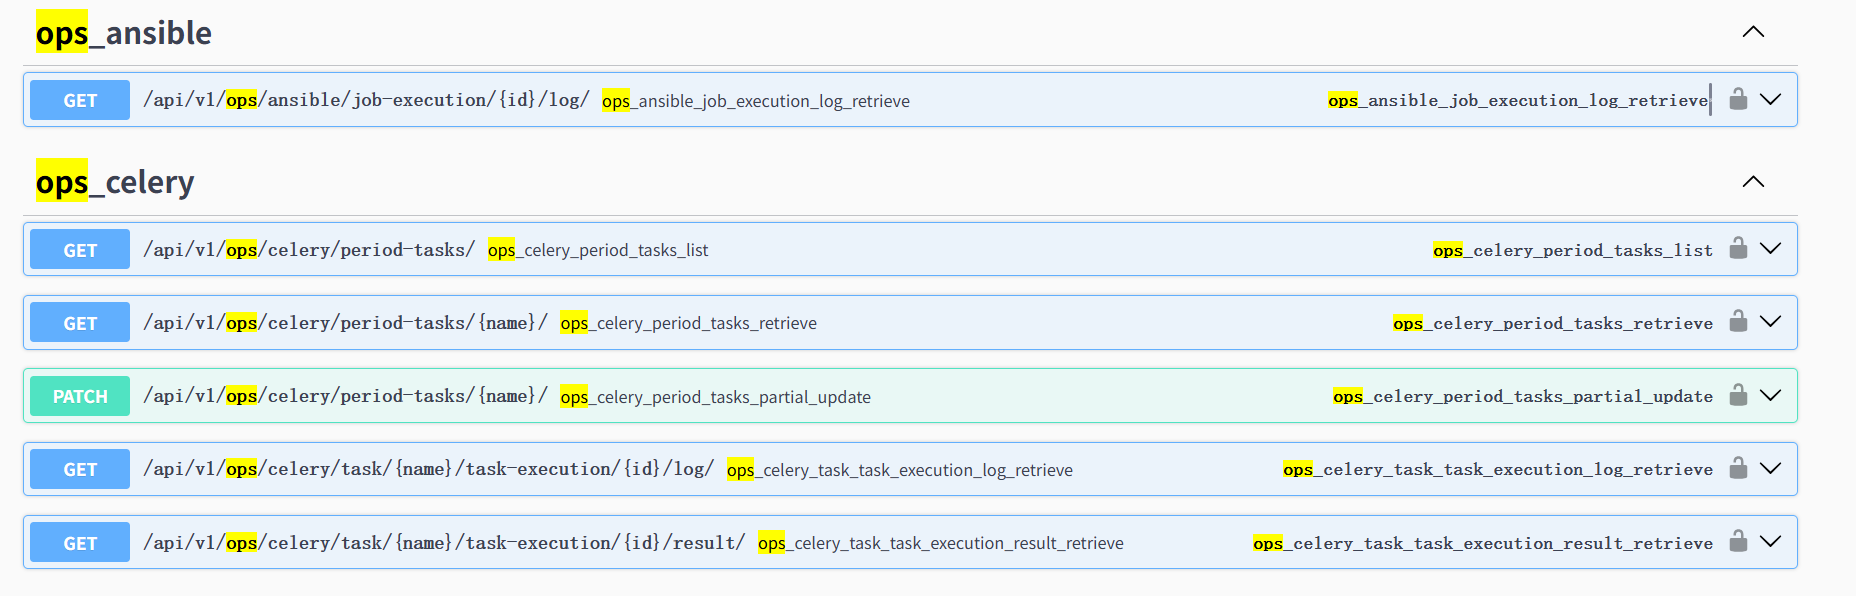The image size is (1856, 596).
Task: Expand the PATCH period-tasks endpoint chevron
Action: point(1770,396)
